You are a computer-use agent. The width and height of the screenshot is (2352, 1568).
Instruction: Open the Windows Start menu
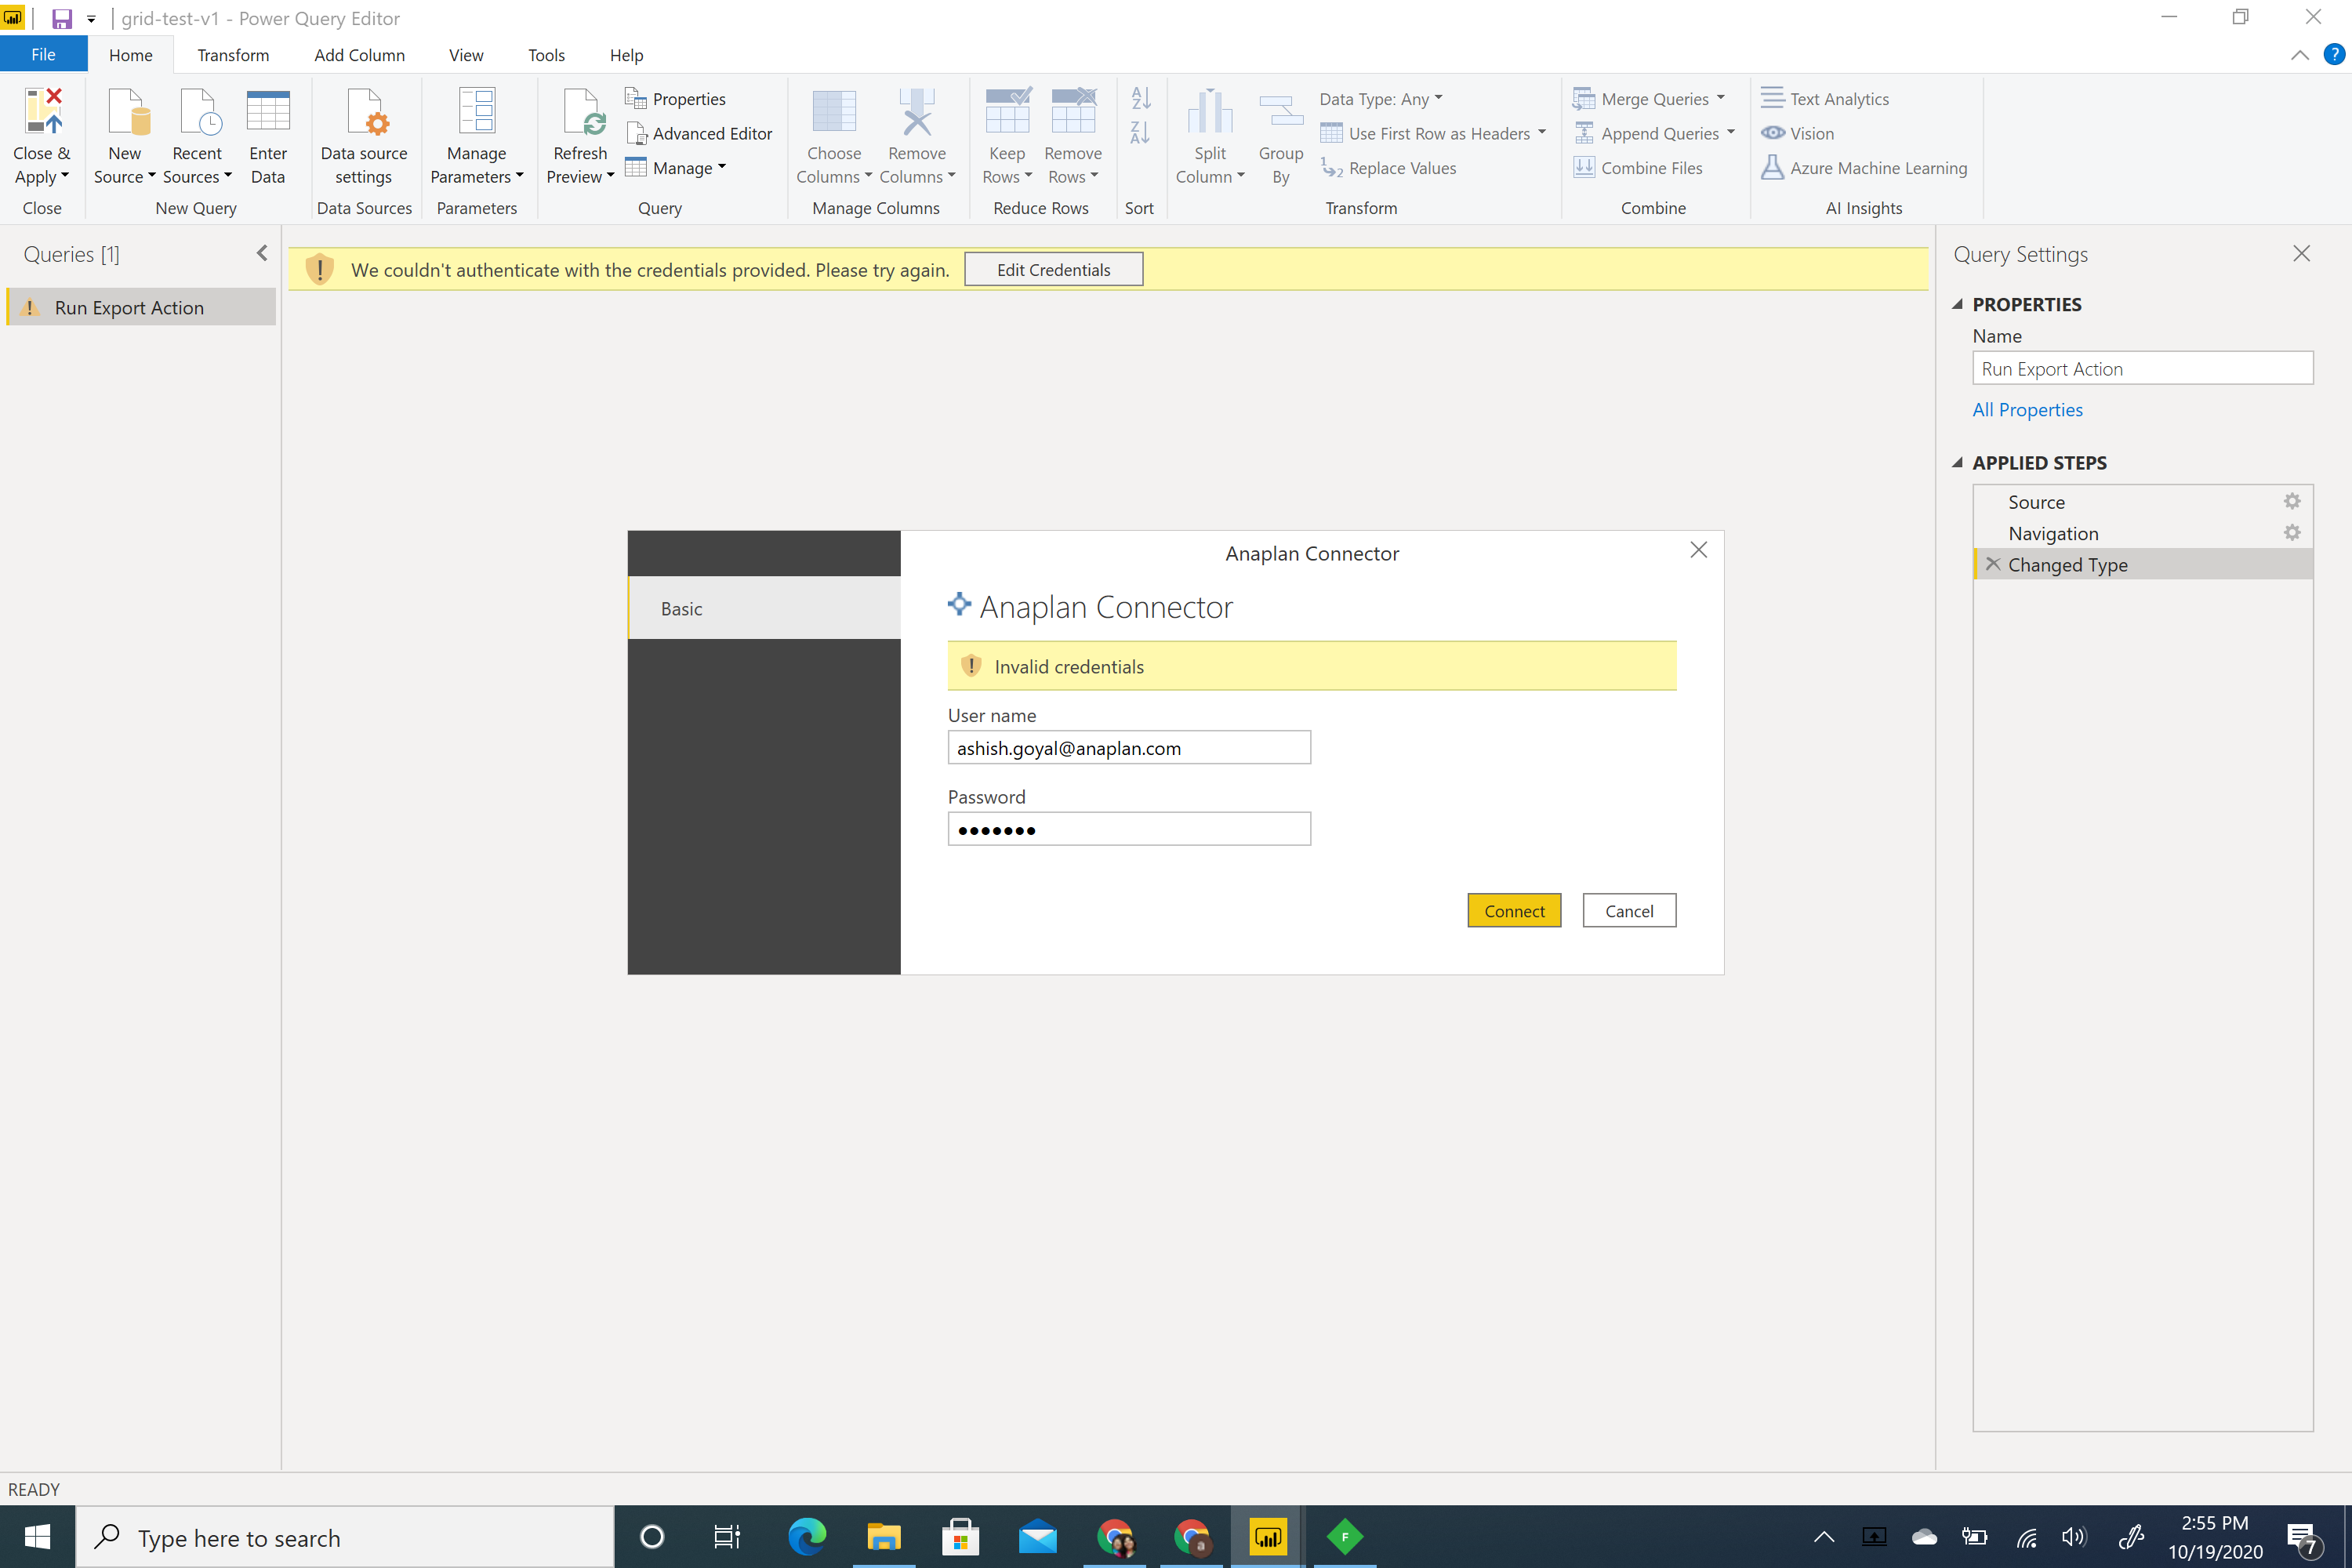point(37,1537)
